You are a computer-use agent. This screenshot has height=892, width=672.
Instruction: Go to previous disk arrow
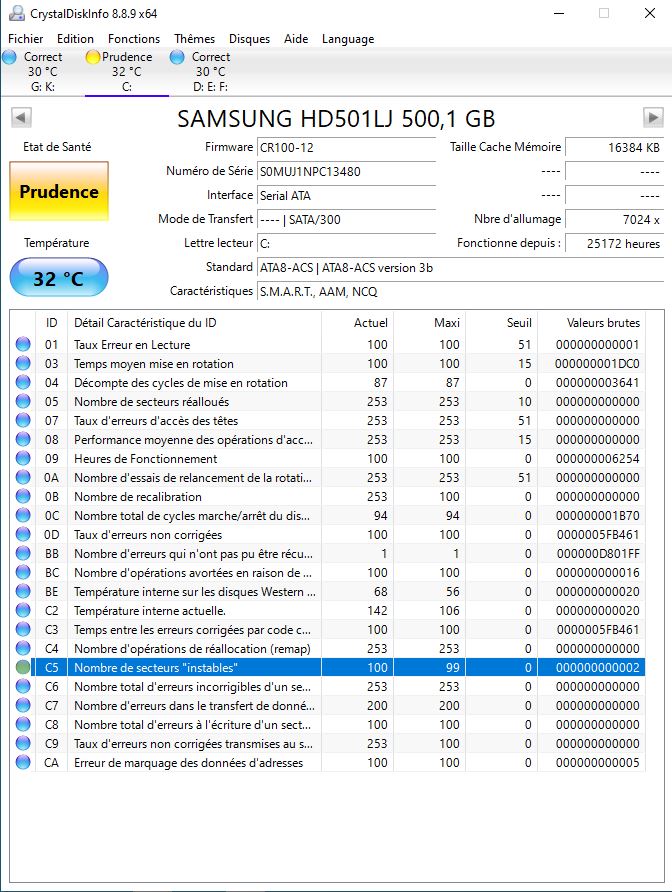[x=21, y=118]
